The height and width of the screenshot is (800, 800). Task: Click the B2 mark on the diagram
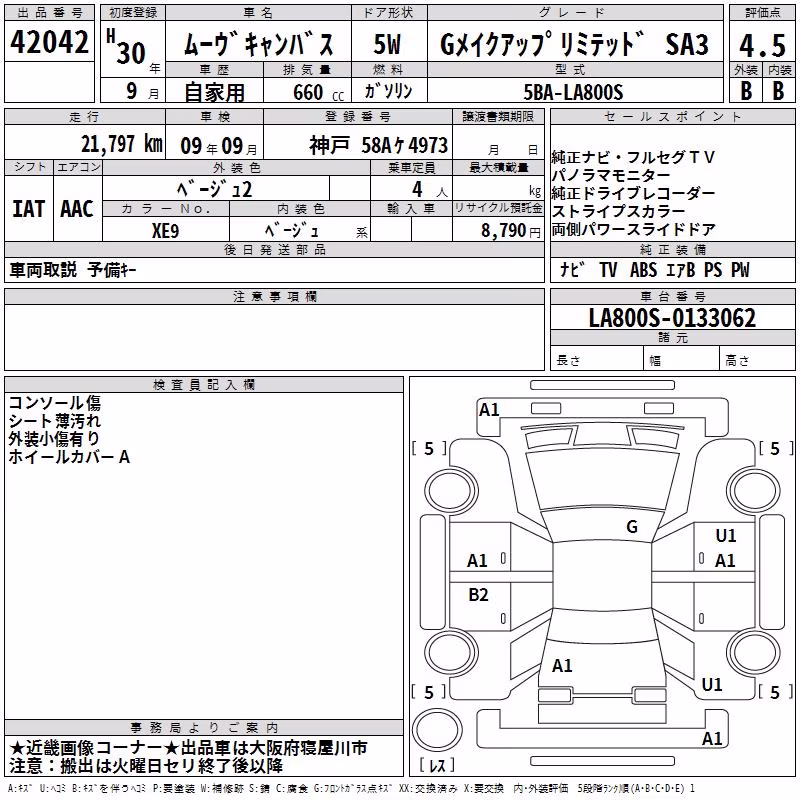point(478,595)
